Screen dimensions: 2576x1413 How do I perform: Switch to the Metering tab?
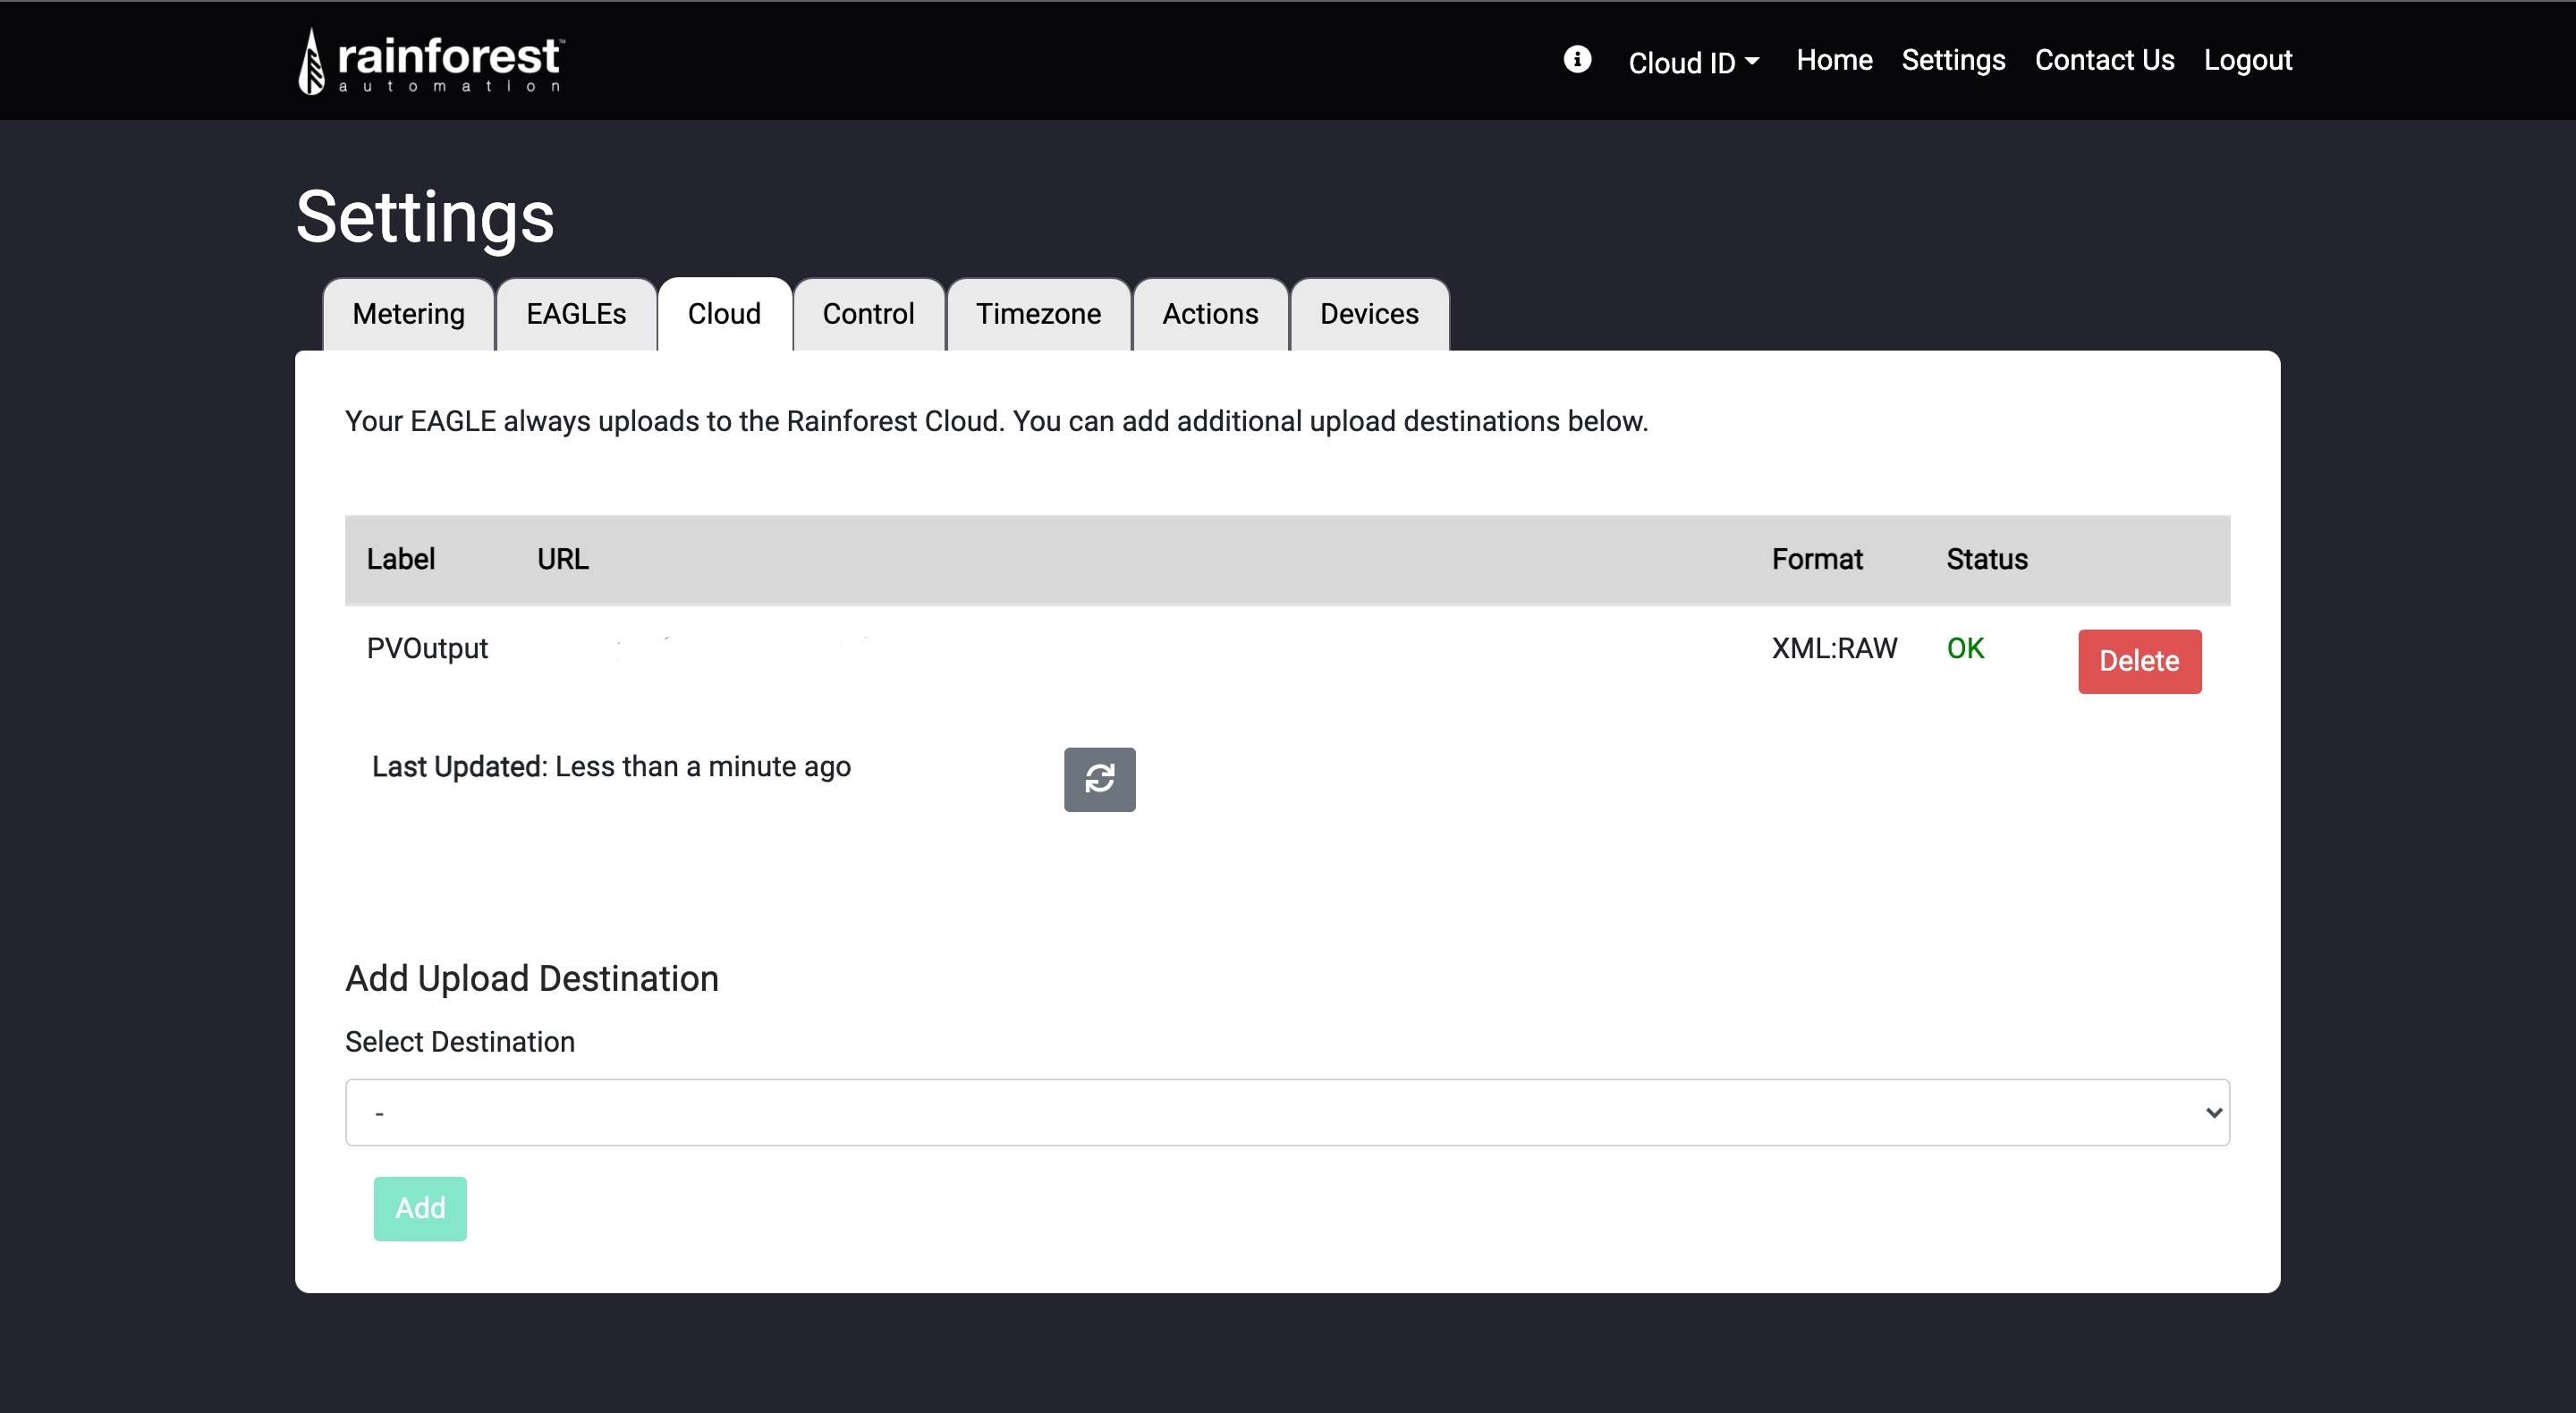point(408,314)
